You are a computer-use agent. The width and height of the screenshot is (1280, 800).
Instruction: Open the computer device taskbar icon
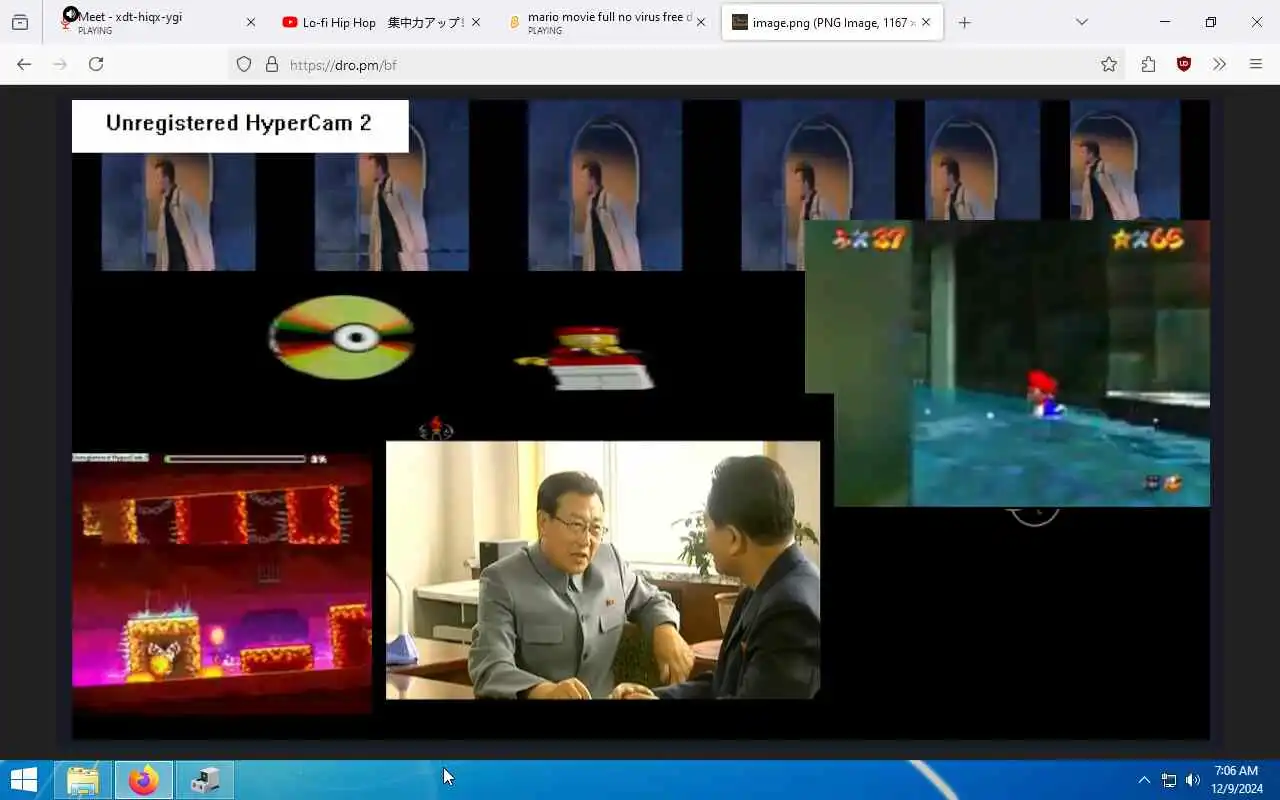(x=205, y=780)
